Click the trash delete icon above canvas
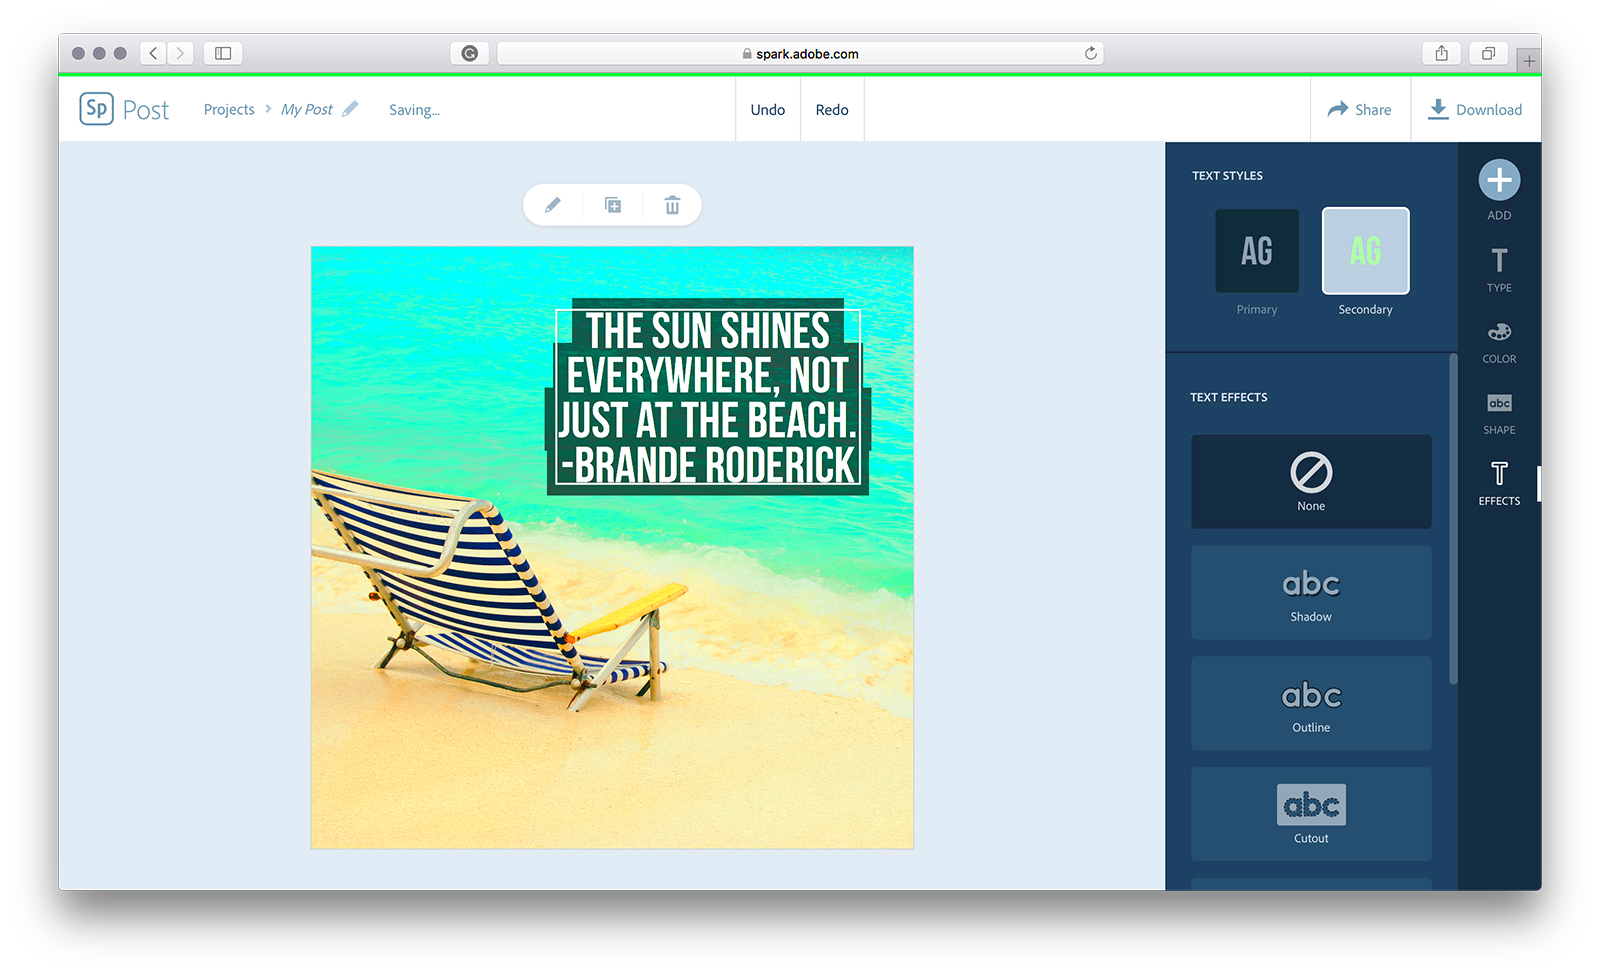 point(672,205)
